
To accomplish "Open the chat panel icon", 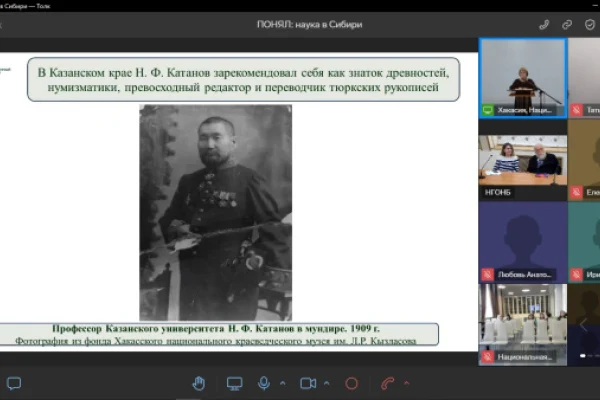I will pos(14,383).
